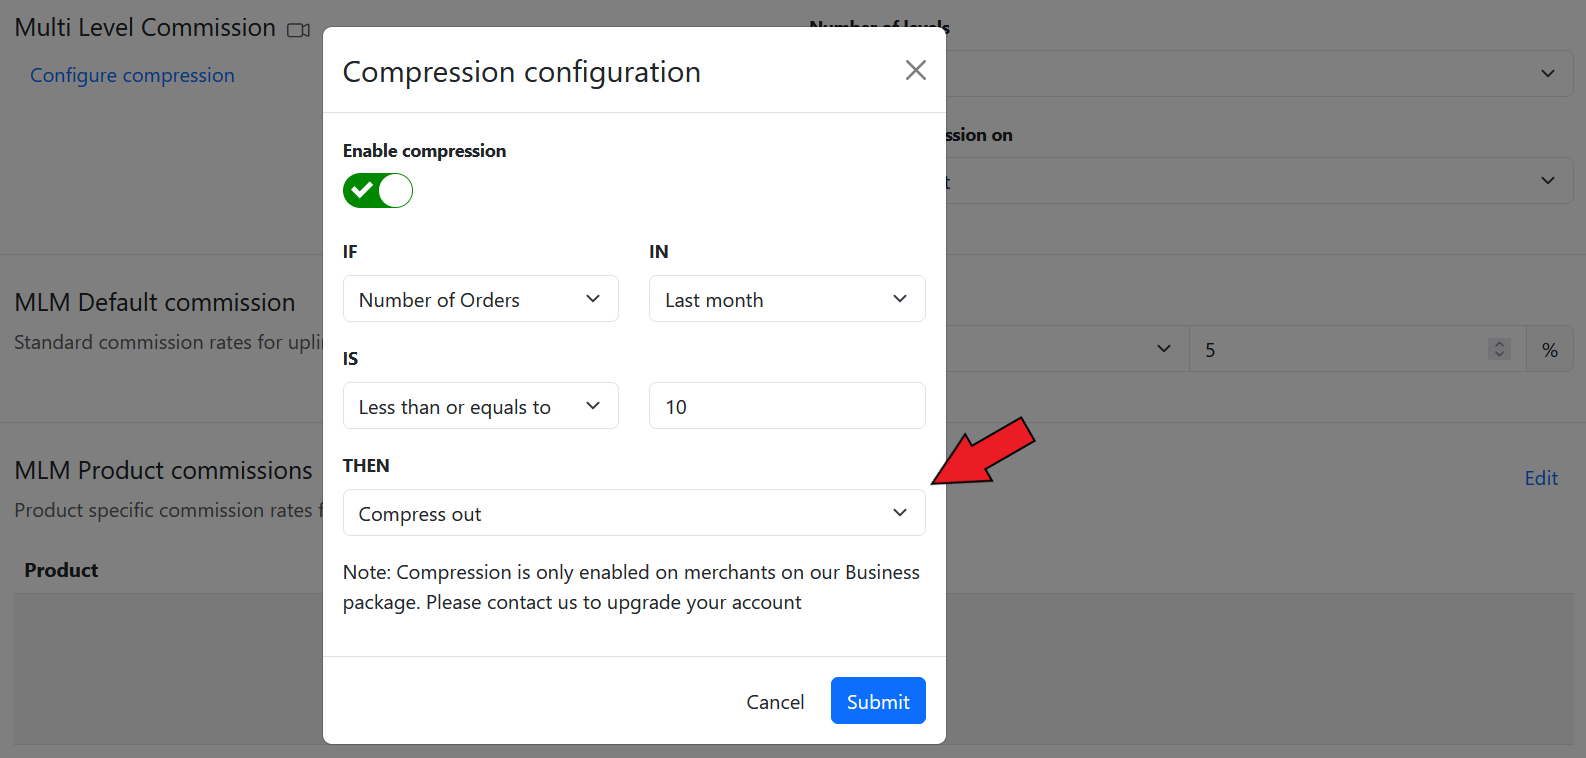1586x758 pixels.
Task: Expand the IN dropdown set to Last month
Action: tap(786, 299)
